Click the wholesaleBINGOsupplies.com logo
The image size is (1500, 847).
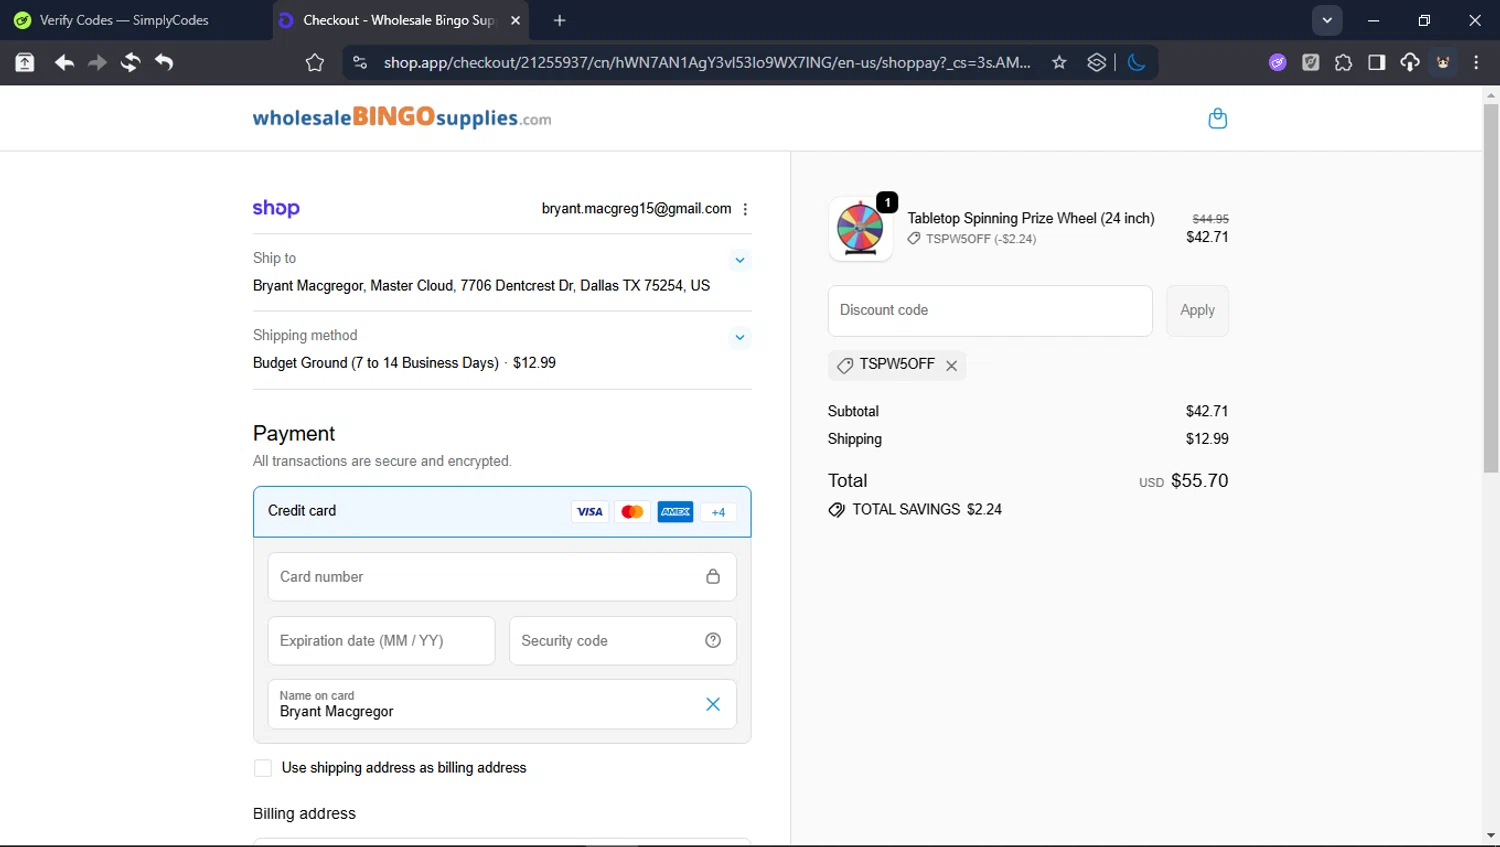(402, 117)
